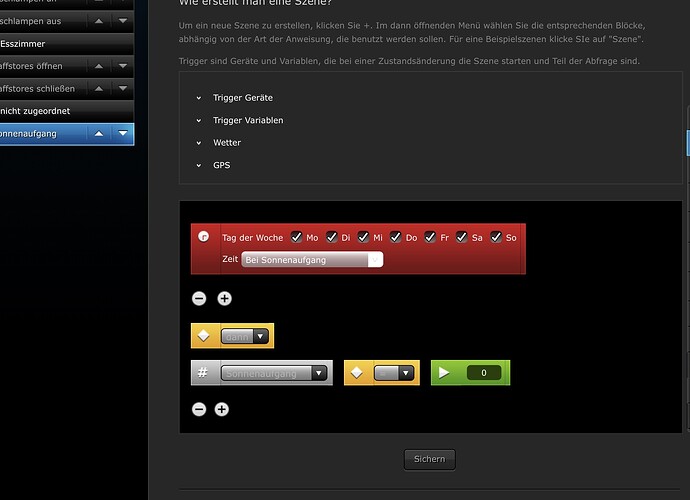Open the Bei Sonnenaufgang time dropdown
Screen dimensions: 690x500
(312, 260)
